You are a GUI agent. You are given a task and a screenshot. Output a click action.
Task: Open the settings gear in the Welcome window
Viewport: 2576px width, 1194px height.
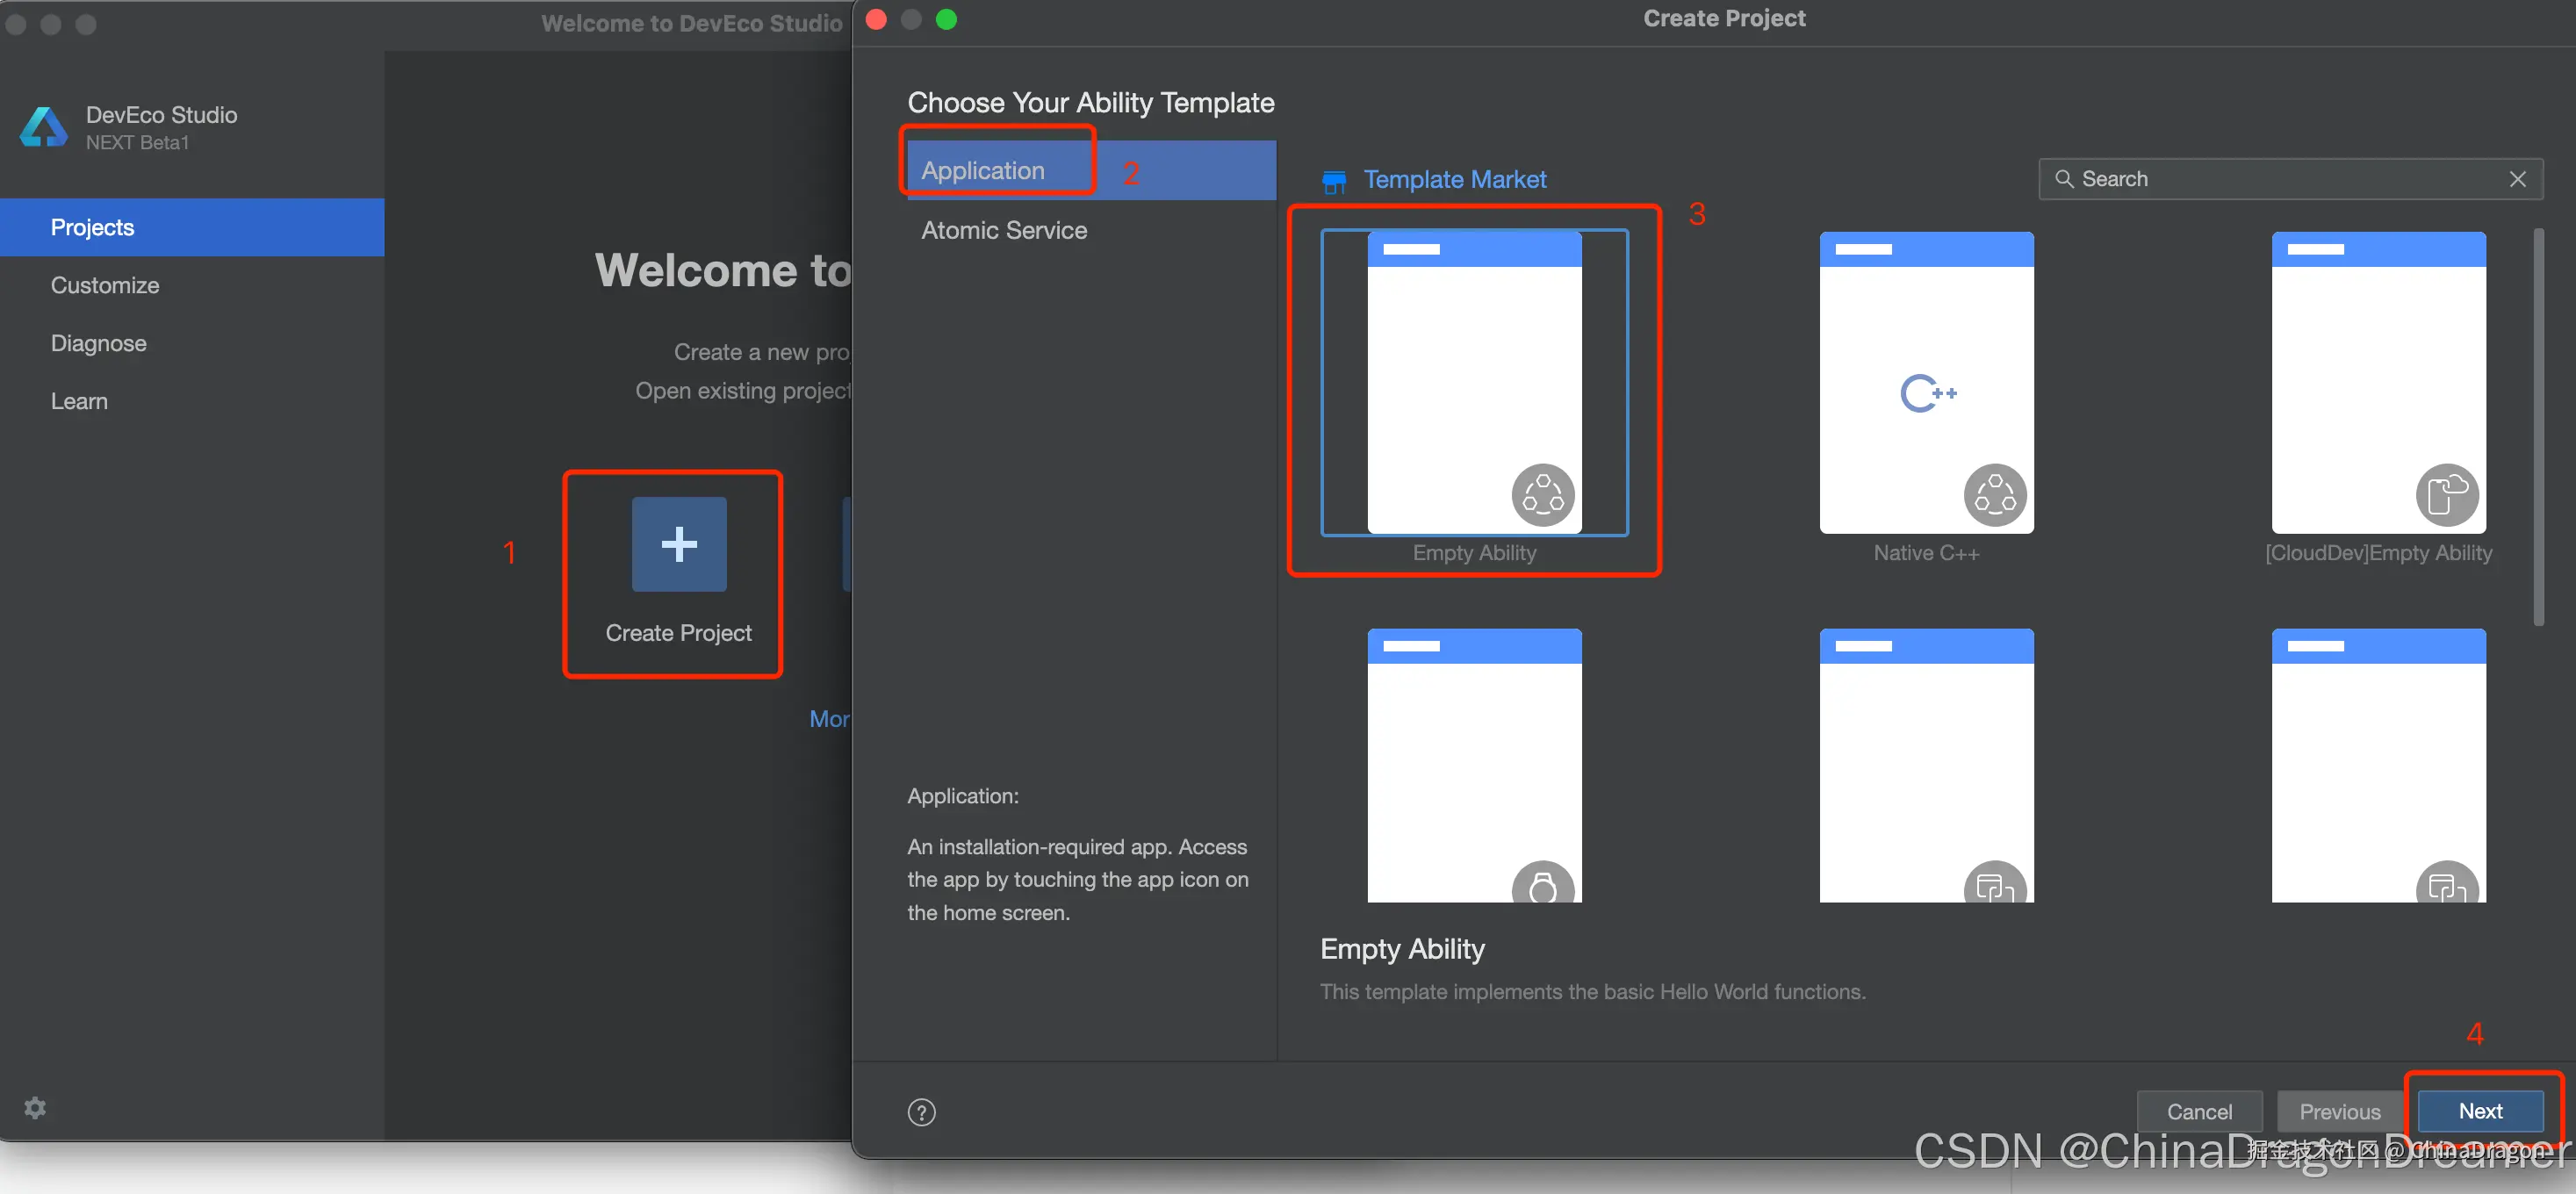click(35, 1107)
